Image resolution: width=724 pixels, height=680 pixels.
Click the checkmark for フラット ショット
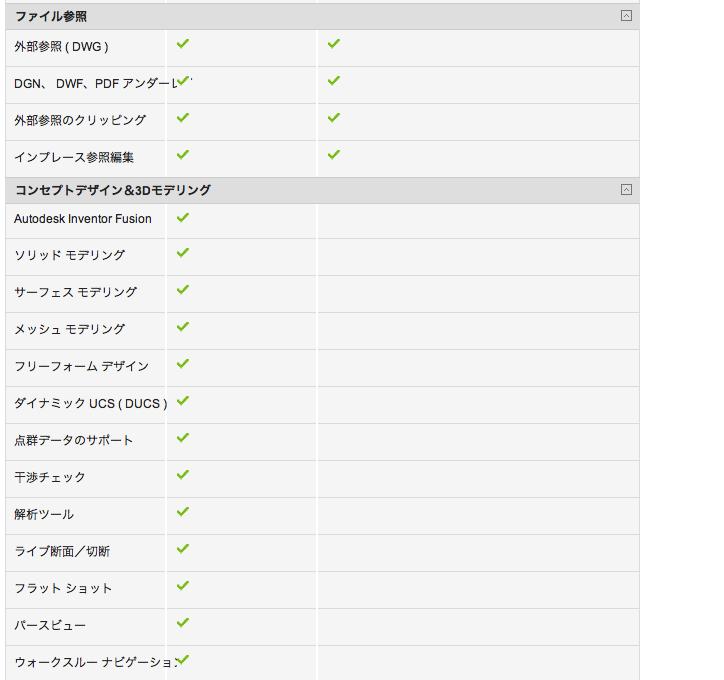point(183,586)
